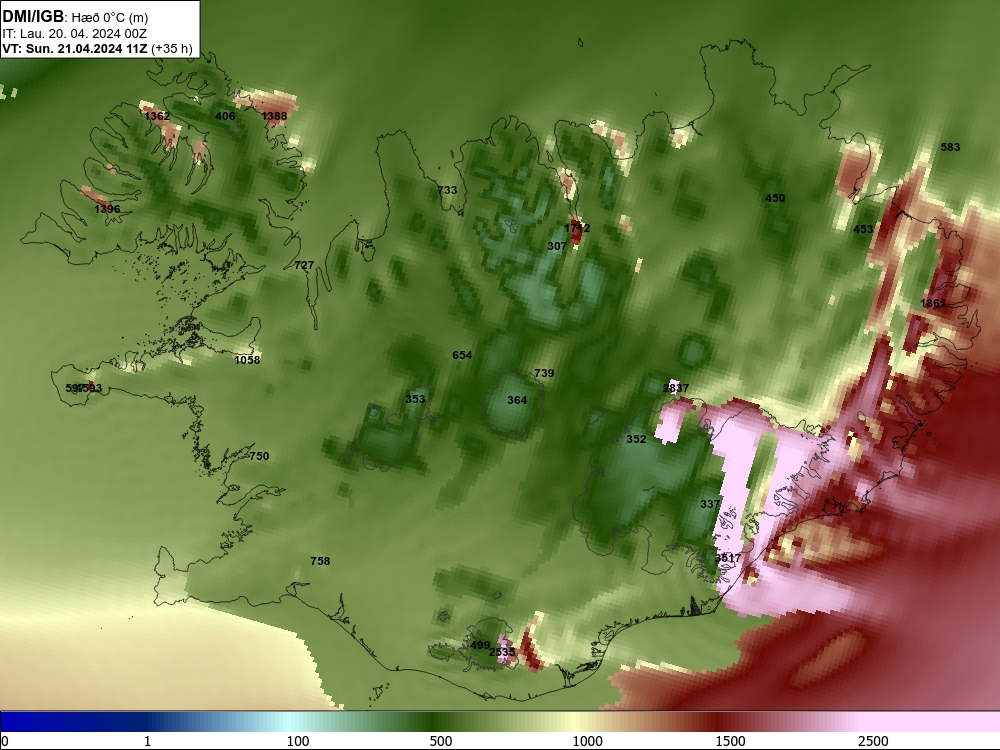Click legend tick label 1500
Screen dimensions: 1000x750
pyautogui.click(x=730, y=741)
